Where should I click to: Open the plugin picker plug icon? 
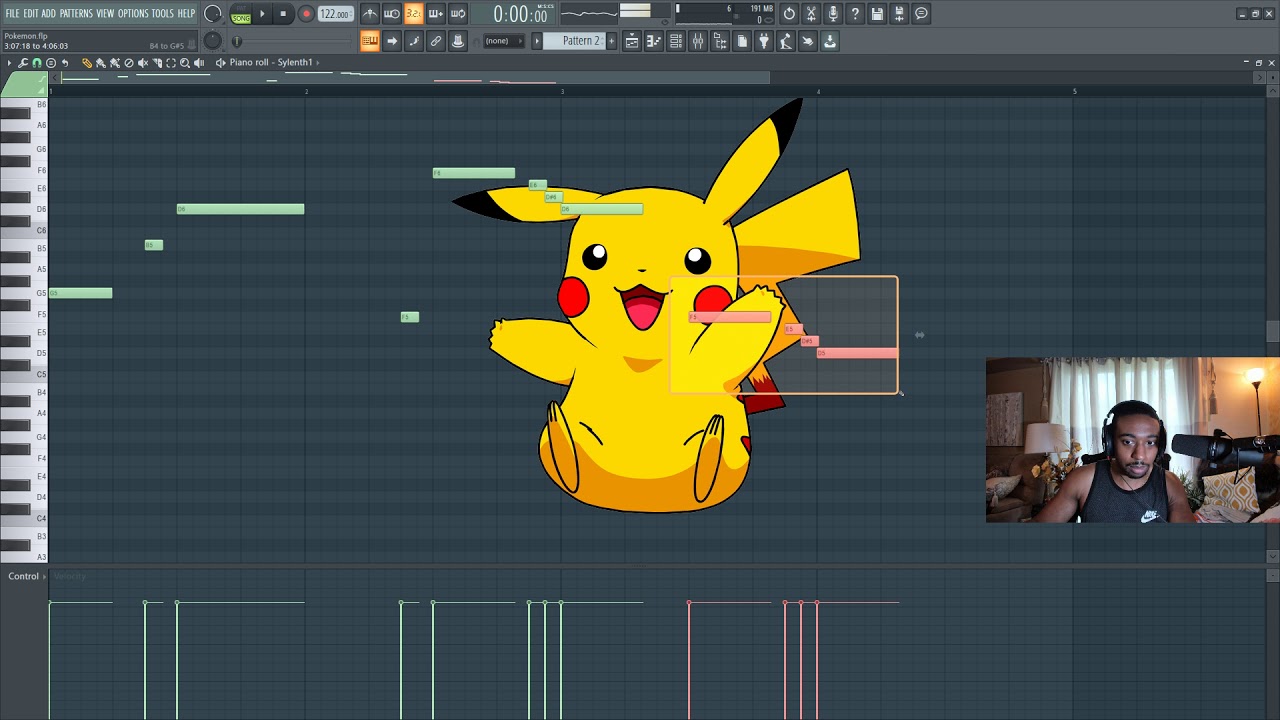(x=764, y=41)
